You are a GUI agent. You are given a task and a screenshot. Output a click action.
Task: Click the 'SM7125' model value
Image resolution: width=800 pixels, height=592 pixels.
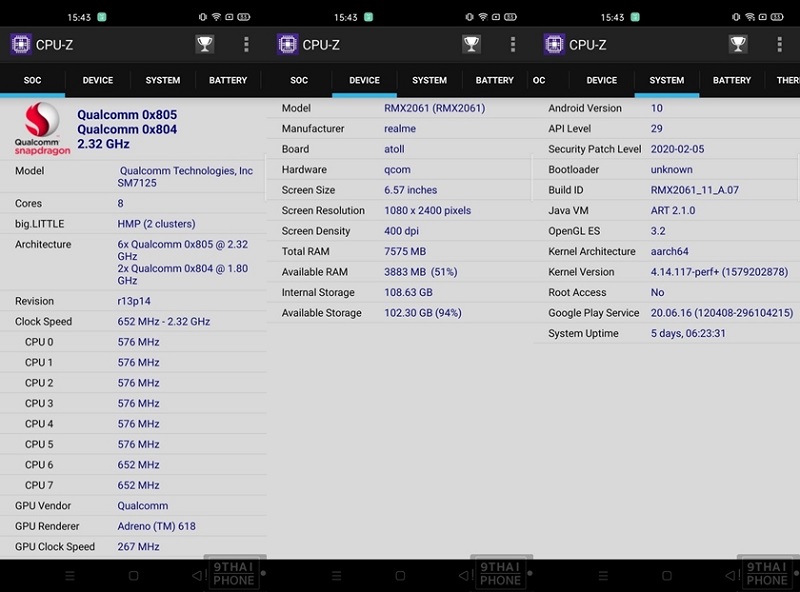coord(137,183)
